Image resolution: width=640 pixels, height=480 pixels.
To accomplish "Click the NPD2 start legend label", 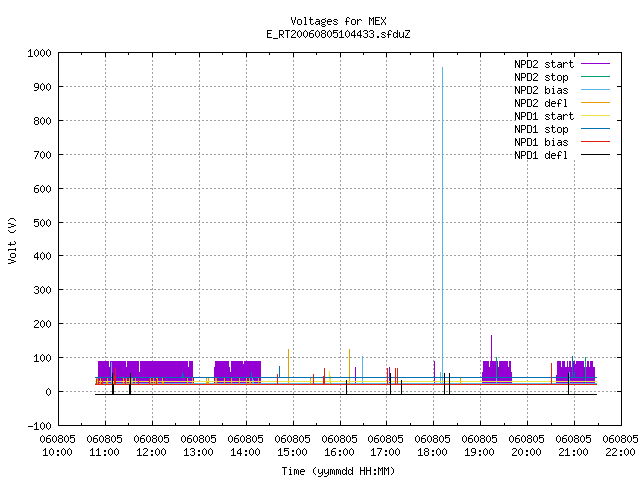I will (x=544, y=64).
